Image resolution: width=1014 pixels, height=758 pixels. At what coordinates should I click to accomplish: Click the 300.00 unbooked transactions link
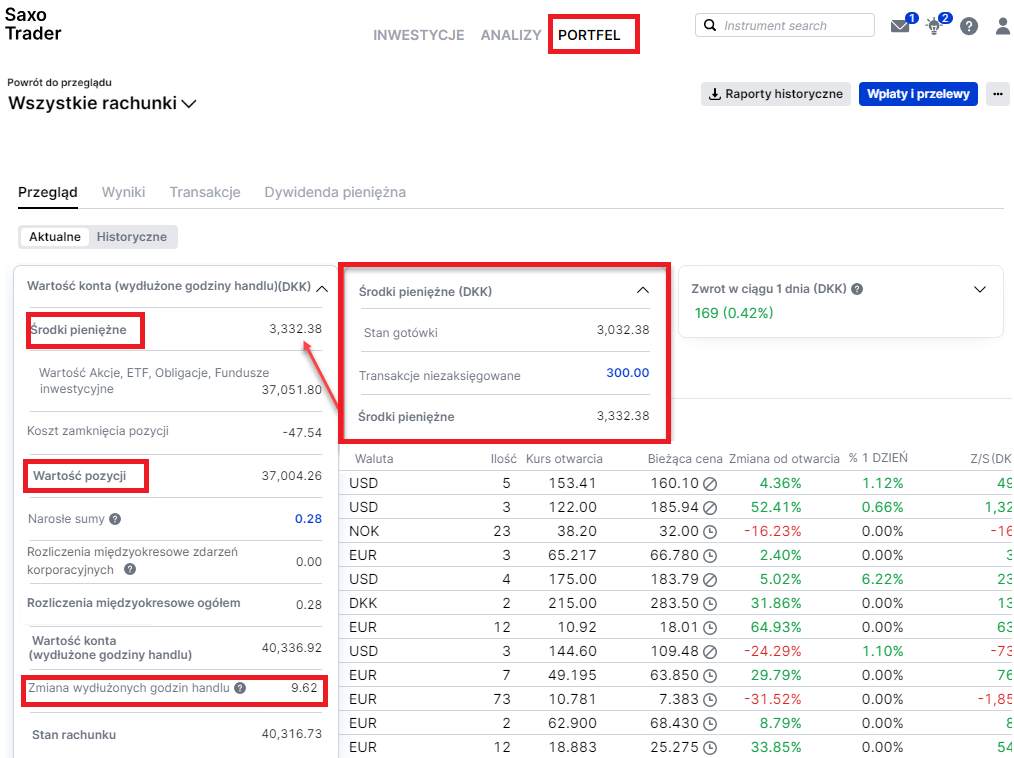(x=627, y=373)
